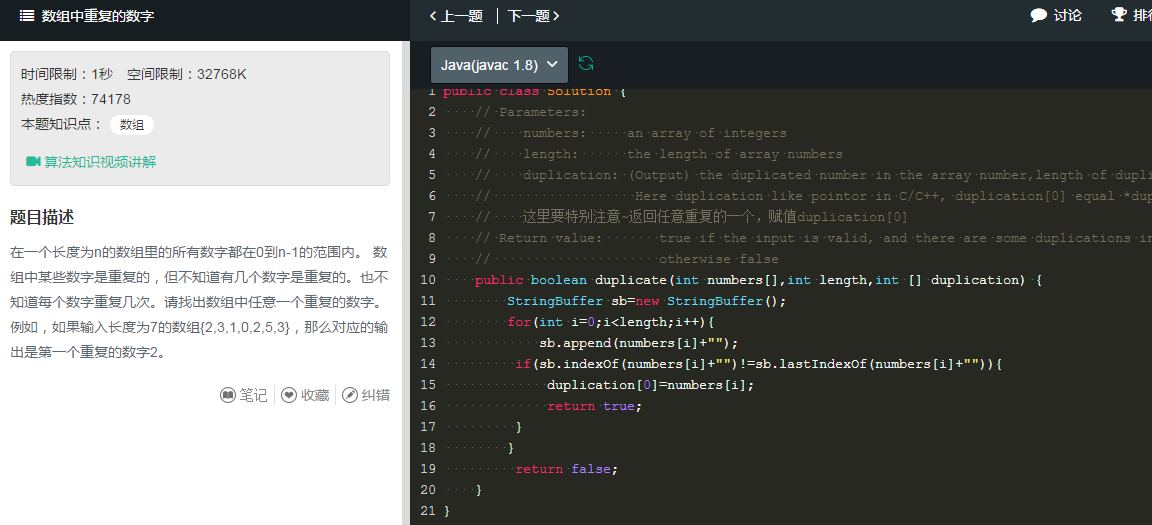Open 算法知识视频讲解 video link
1152x525 pixels.
coord(100,162)
